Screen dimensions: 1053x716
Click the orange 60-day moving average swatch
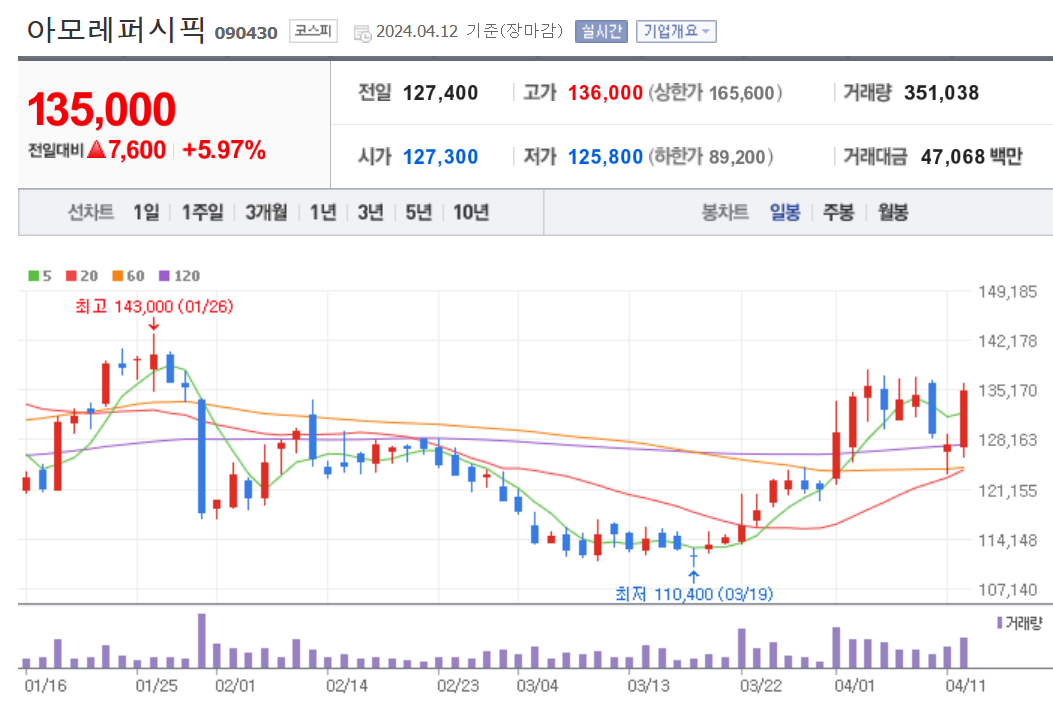click(118, 275)
